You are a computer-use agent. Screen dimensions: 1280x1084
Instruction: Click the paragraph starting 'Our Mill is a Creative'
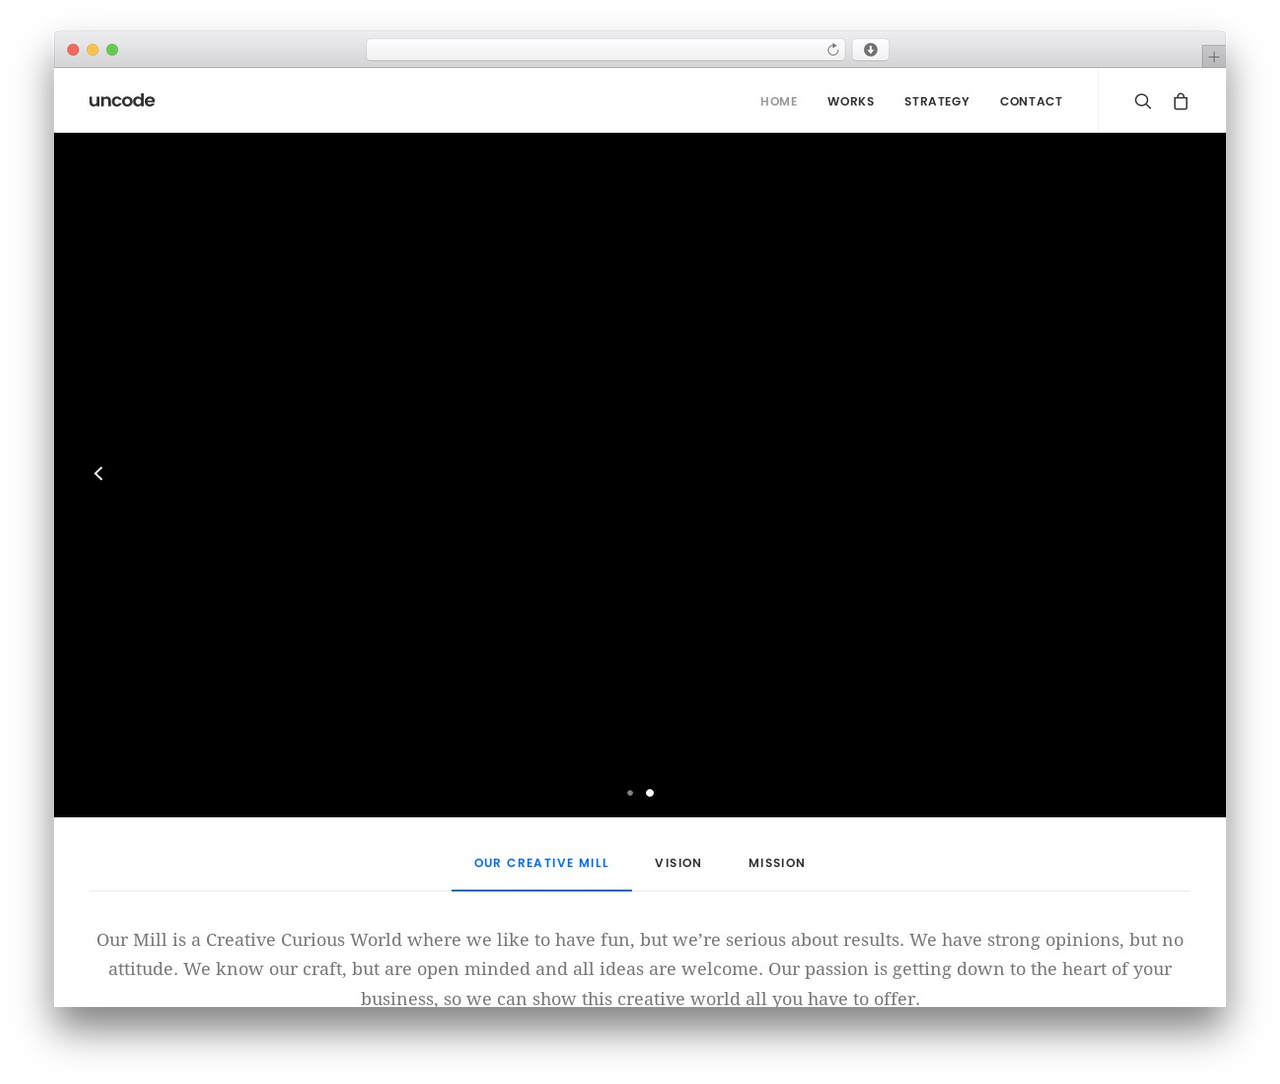640,968
